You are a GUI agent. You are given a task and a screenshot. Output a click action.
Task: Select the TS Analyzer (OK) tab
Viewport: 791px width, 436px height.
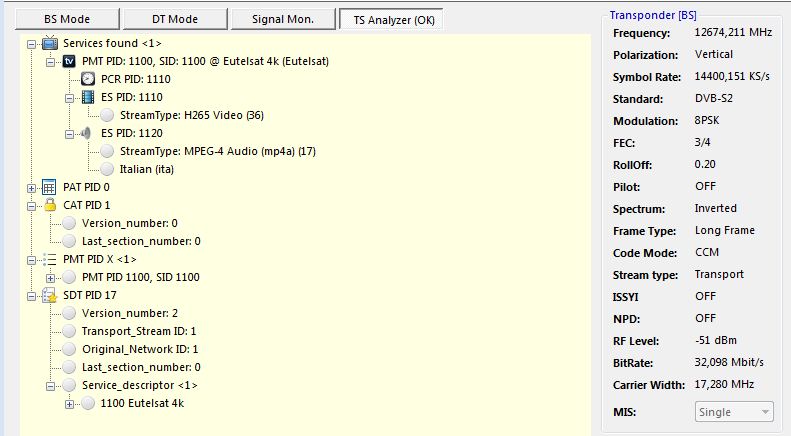tap(391, 19)
